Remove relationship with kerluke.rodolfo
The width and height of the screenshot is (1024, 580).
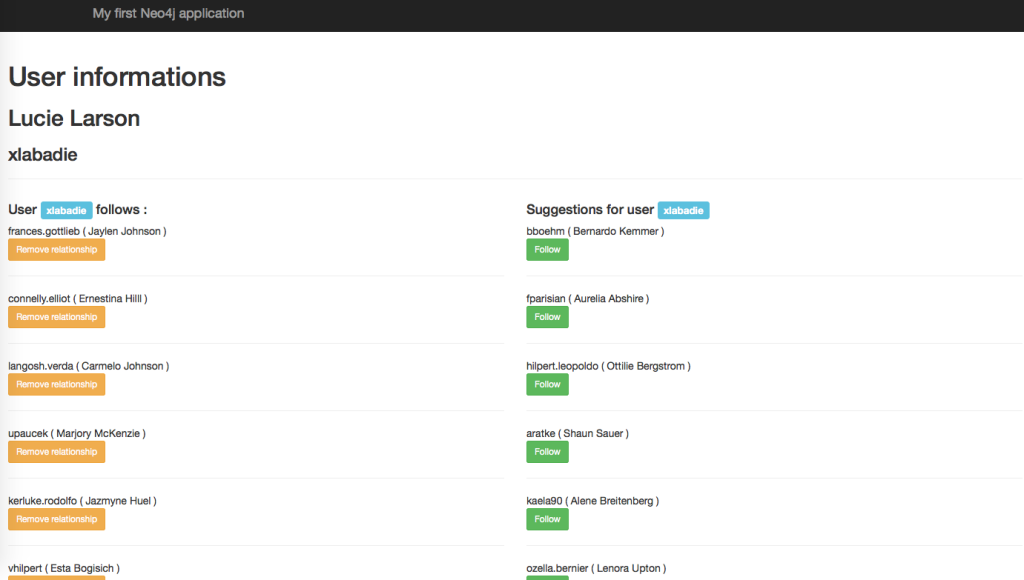(56, 518)
